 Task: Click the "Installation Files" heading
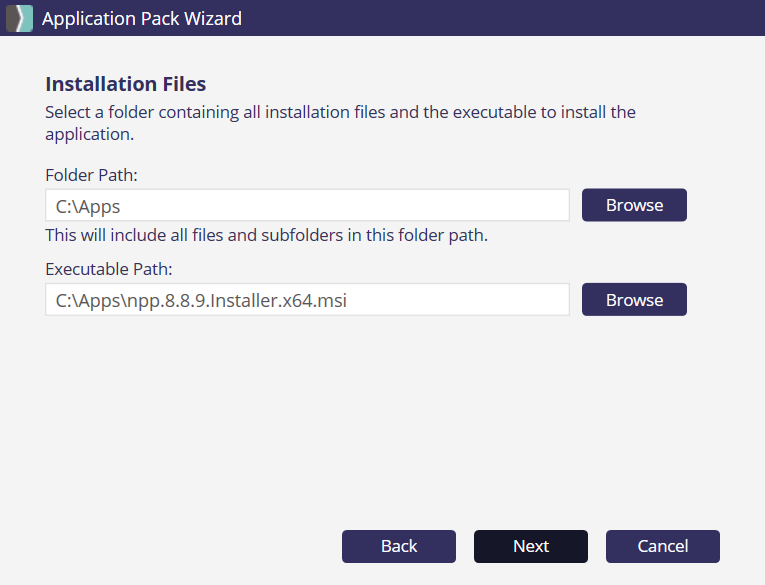click(125, 84)
